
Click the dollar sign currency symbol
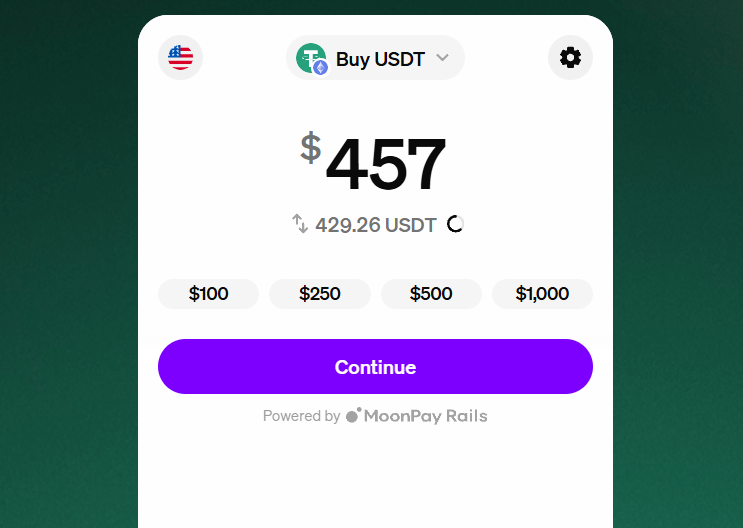point(311,147)
